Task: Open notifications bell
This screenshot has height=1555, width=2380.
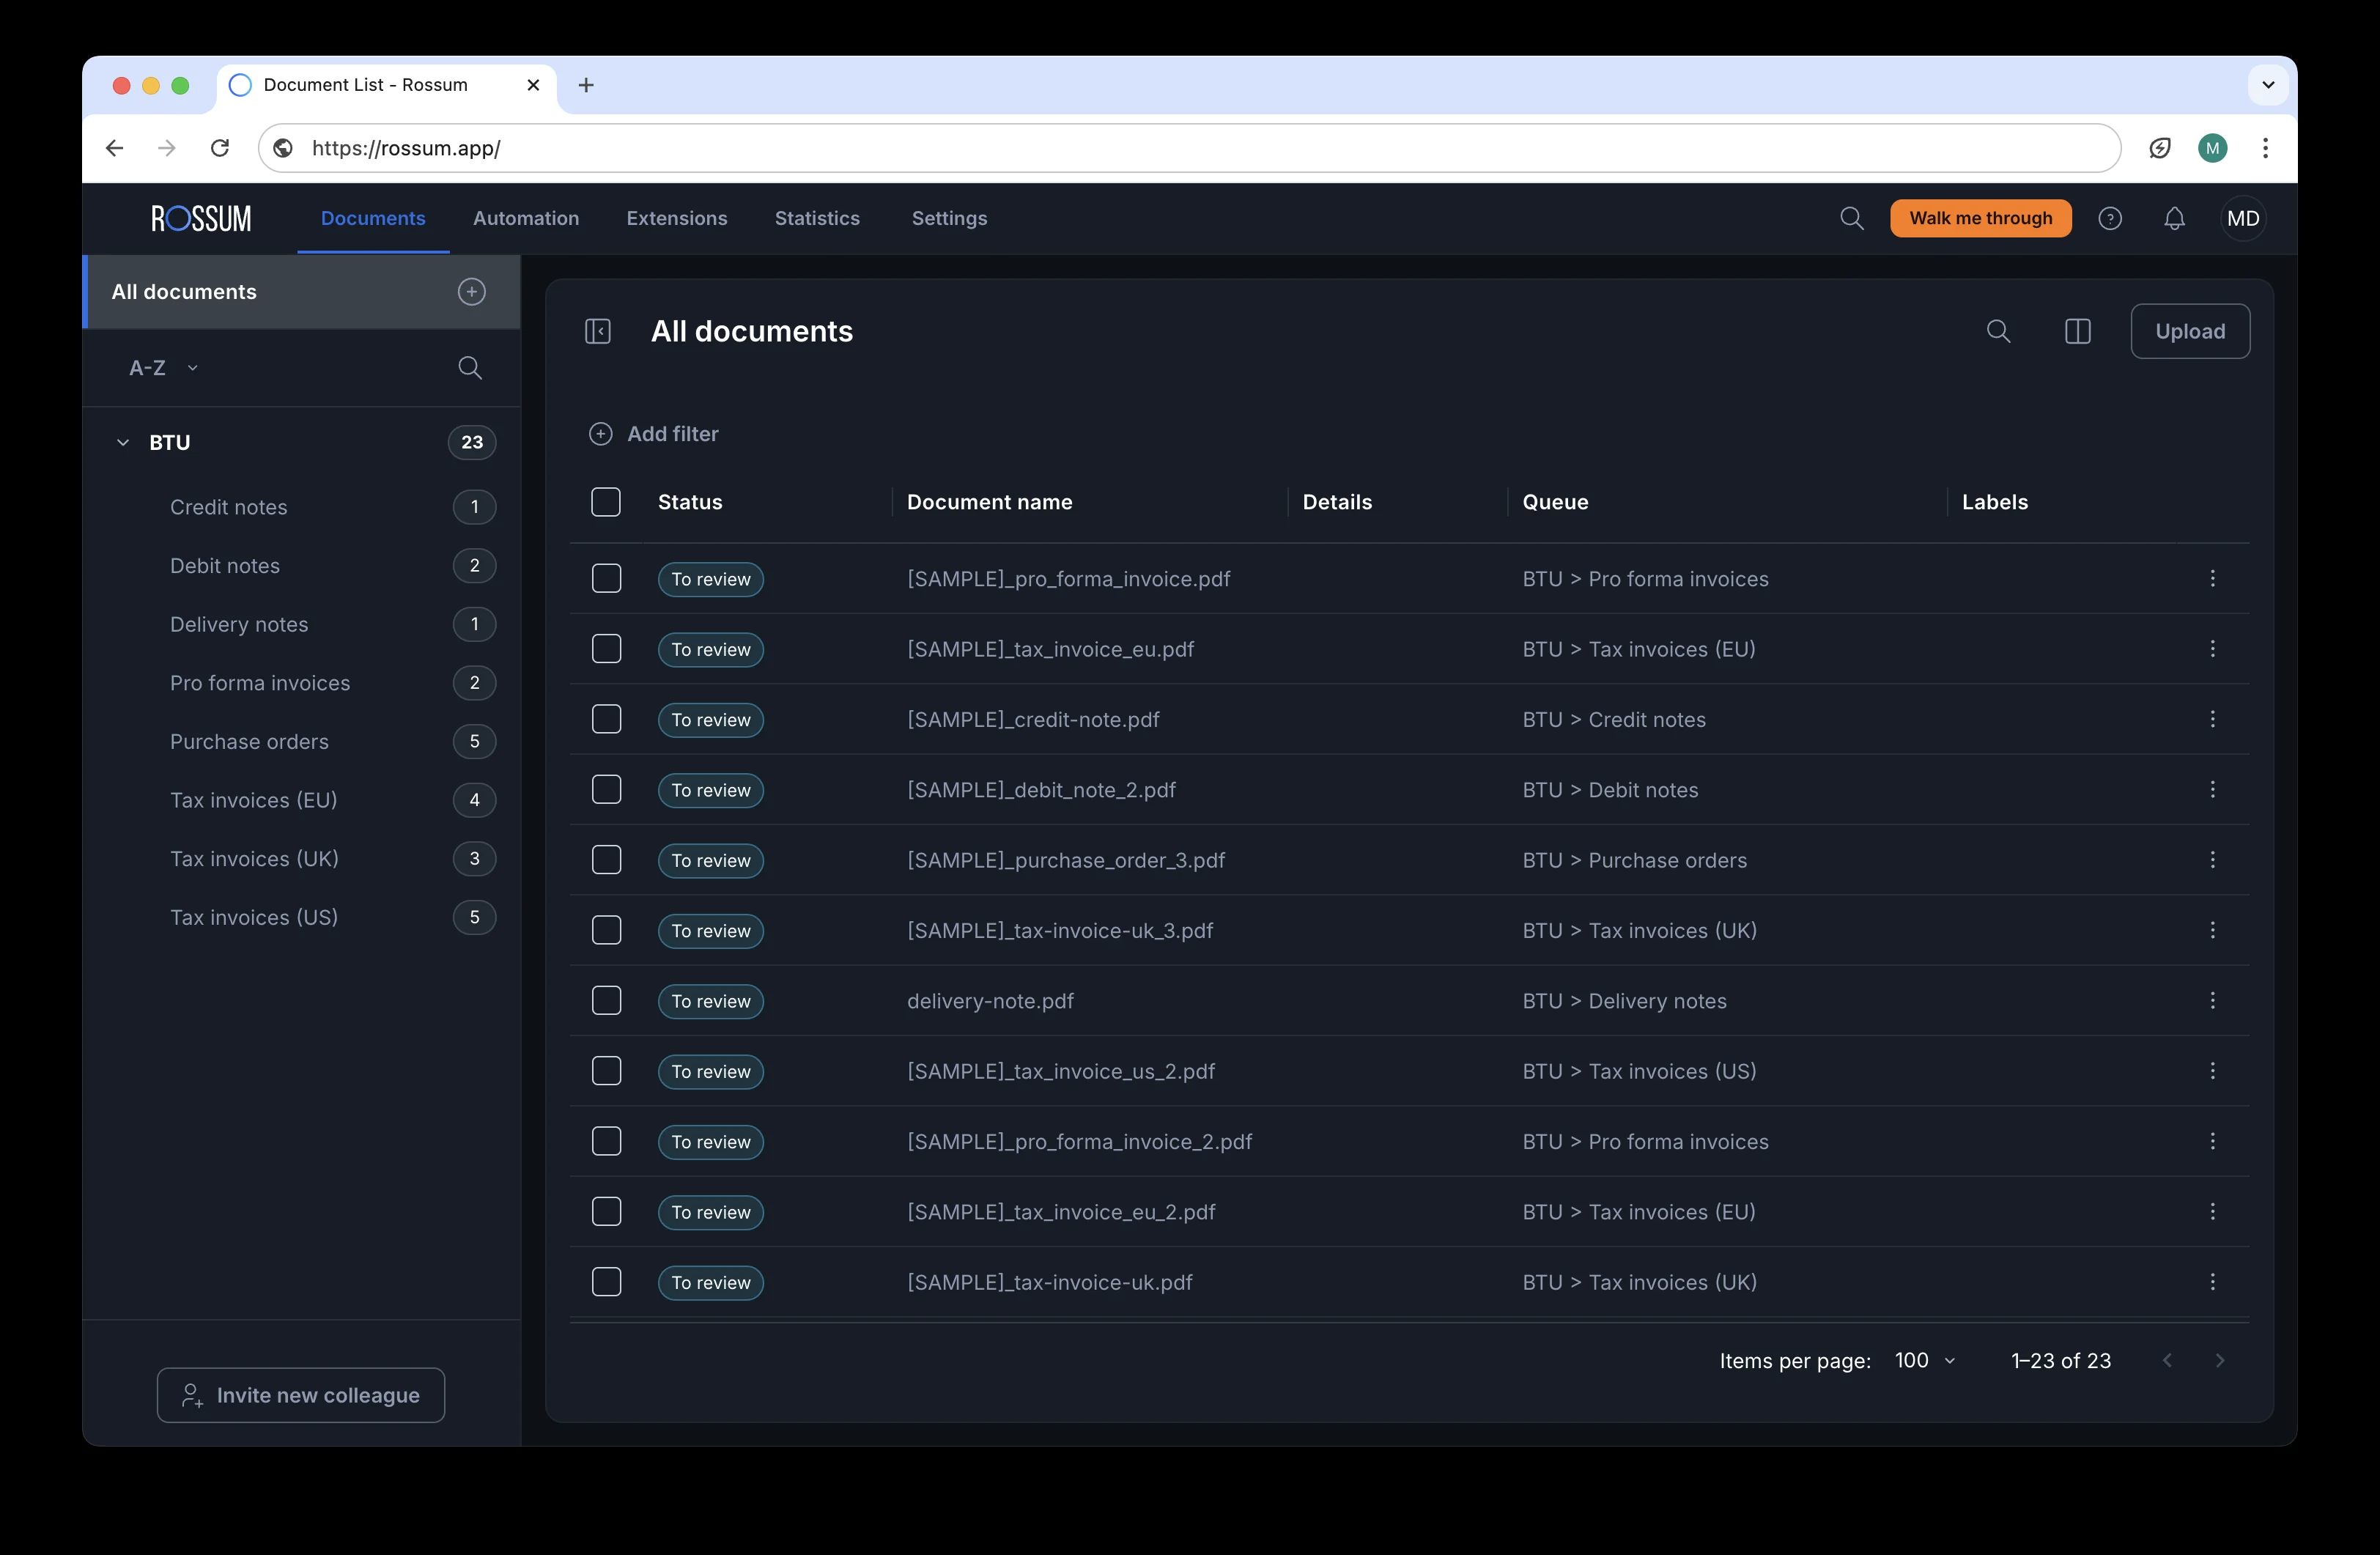Action: tap(2174, 218)
